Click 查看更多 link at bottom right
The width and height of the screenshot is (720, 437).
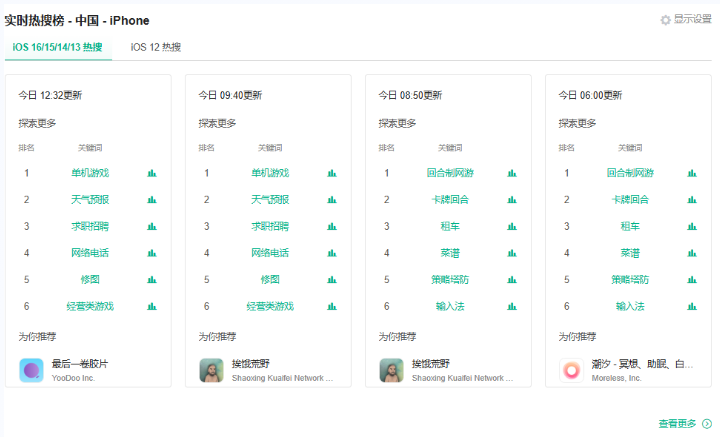[684, 424]
